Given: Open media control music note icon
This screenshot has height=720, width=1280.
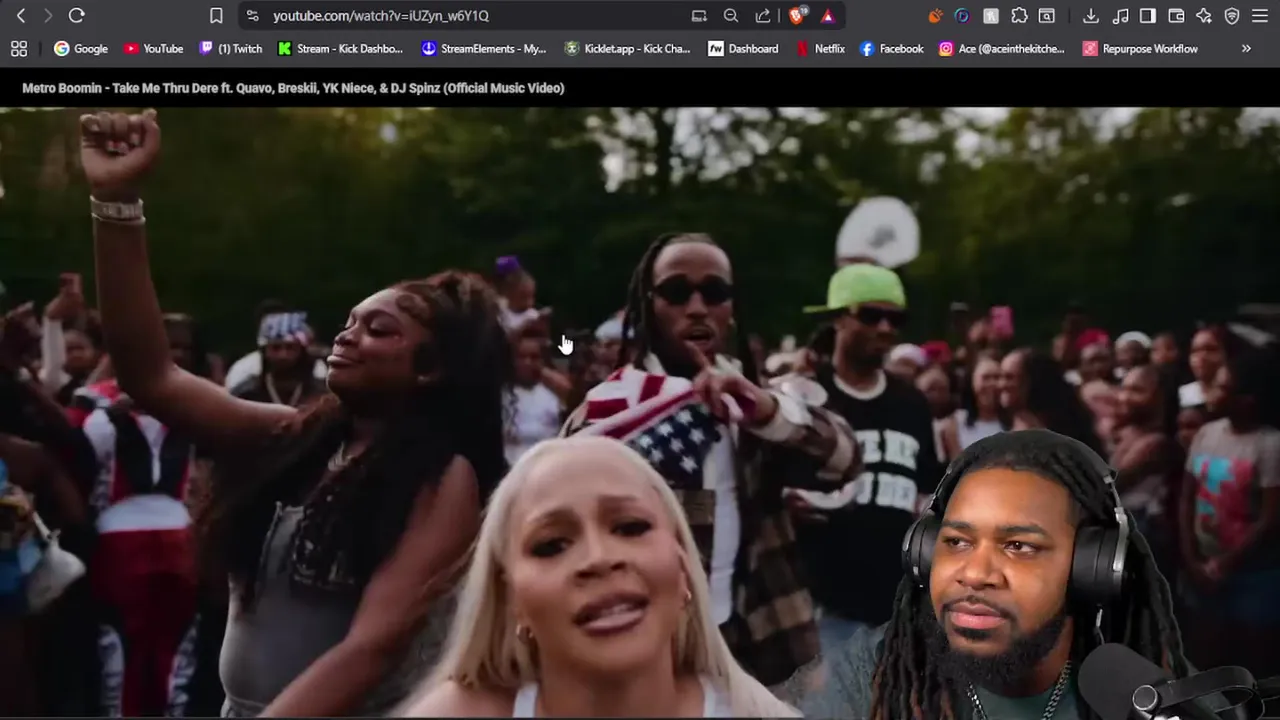Looking at the screenshot, I should coord(1121,16).
